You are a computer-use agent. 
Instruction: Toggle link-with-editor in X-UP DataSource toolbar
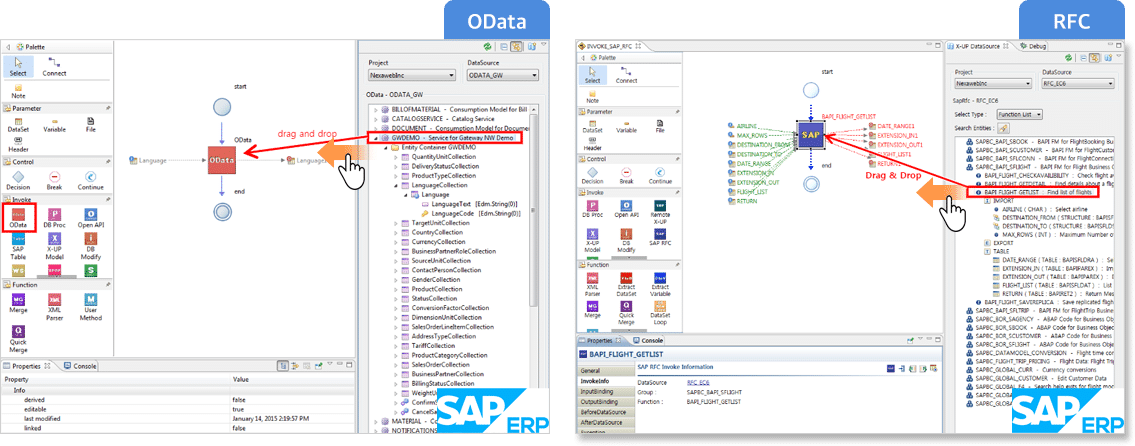[1096, 57]
